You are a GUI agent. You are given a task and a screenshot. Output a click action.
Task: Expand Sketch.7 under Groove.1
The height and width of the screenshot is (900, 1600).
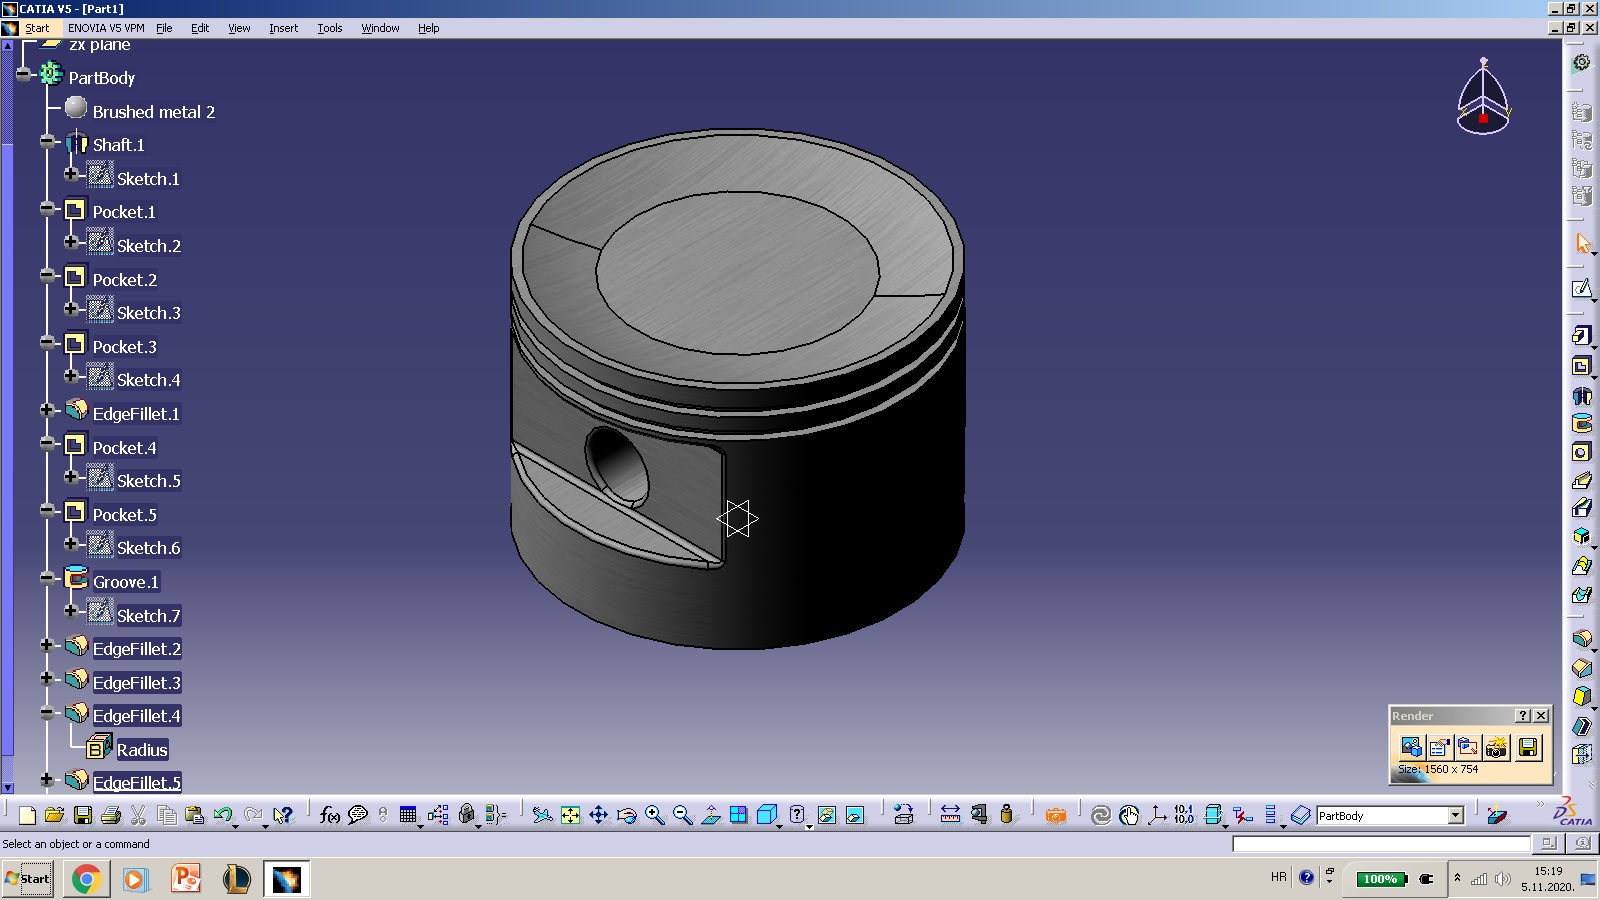pyautogui.click(x=71, y=611)
